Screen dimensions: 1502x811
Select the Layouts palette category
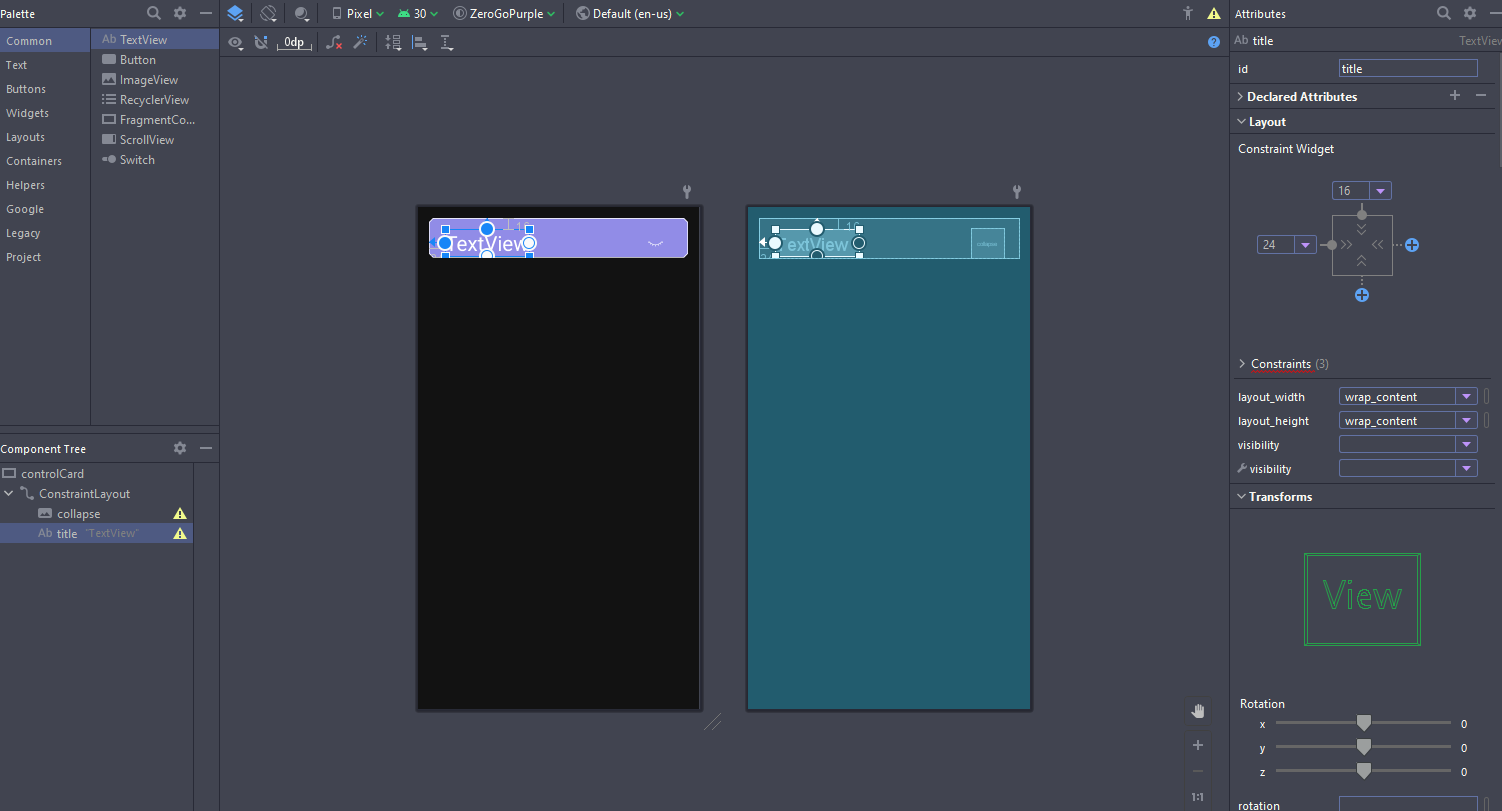pyautogui.click(x=45, y=137)
